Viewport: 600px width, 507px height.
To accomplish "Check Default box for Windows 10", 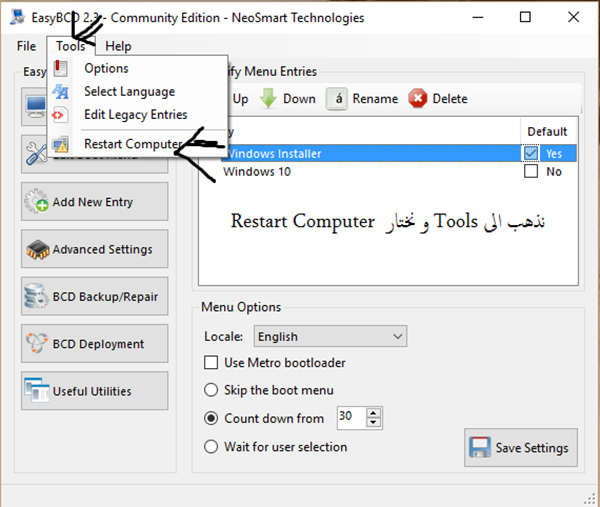I will pos(531,171).
